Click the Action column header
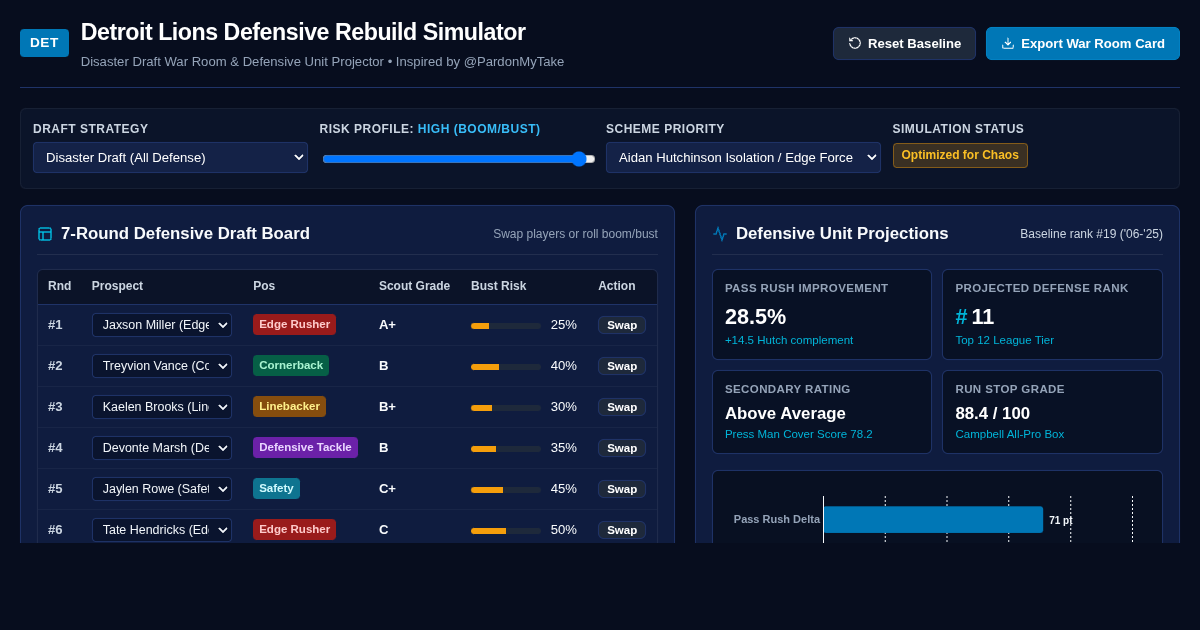This screenshot has height=630, width=1200. click(617, 286)
